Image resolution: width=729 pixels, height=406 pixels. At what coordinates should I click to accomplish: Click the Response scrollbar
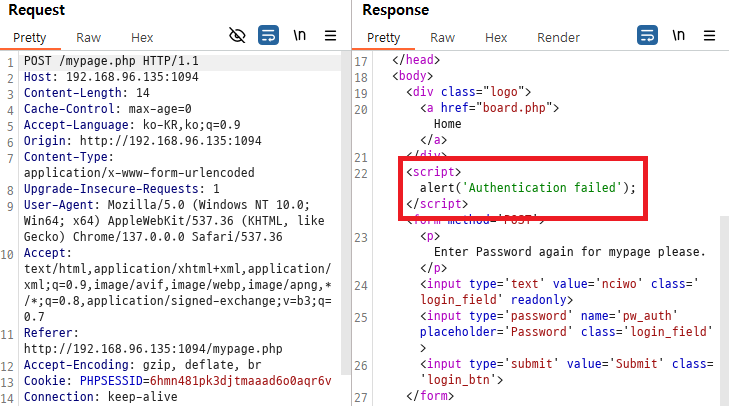point(724,311)
